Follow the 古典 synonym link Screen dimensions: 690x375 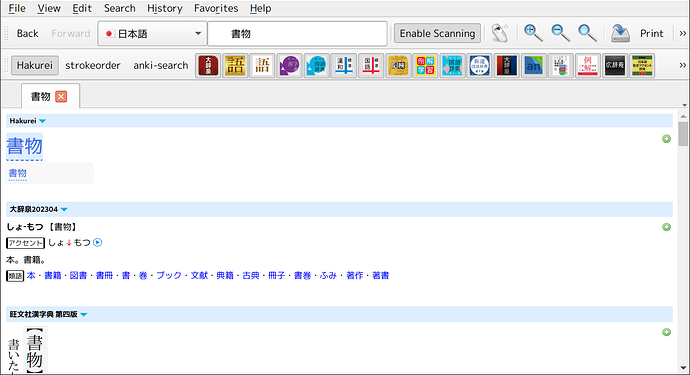251,276
